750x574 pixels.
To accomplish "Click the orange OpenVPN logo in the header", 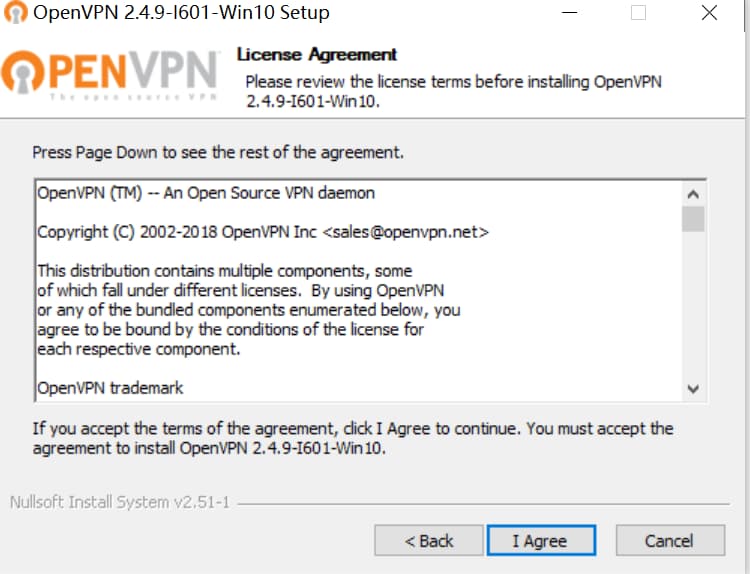I will [111, 75].
